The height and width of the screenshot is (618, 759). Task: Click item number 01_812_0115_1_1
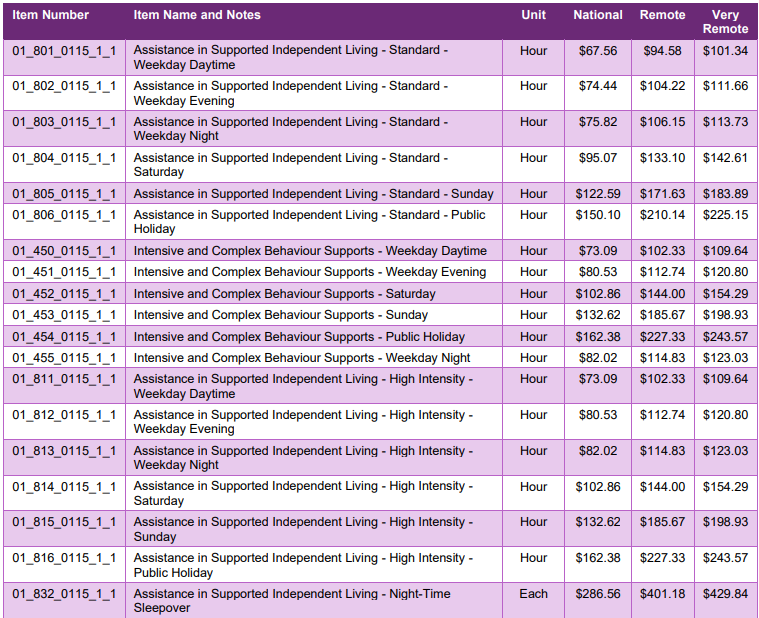click(64, 415)
